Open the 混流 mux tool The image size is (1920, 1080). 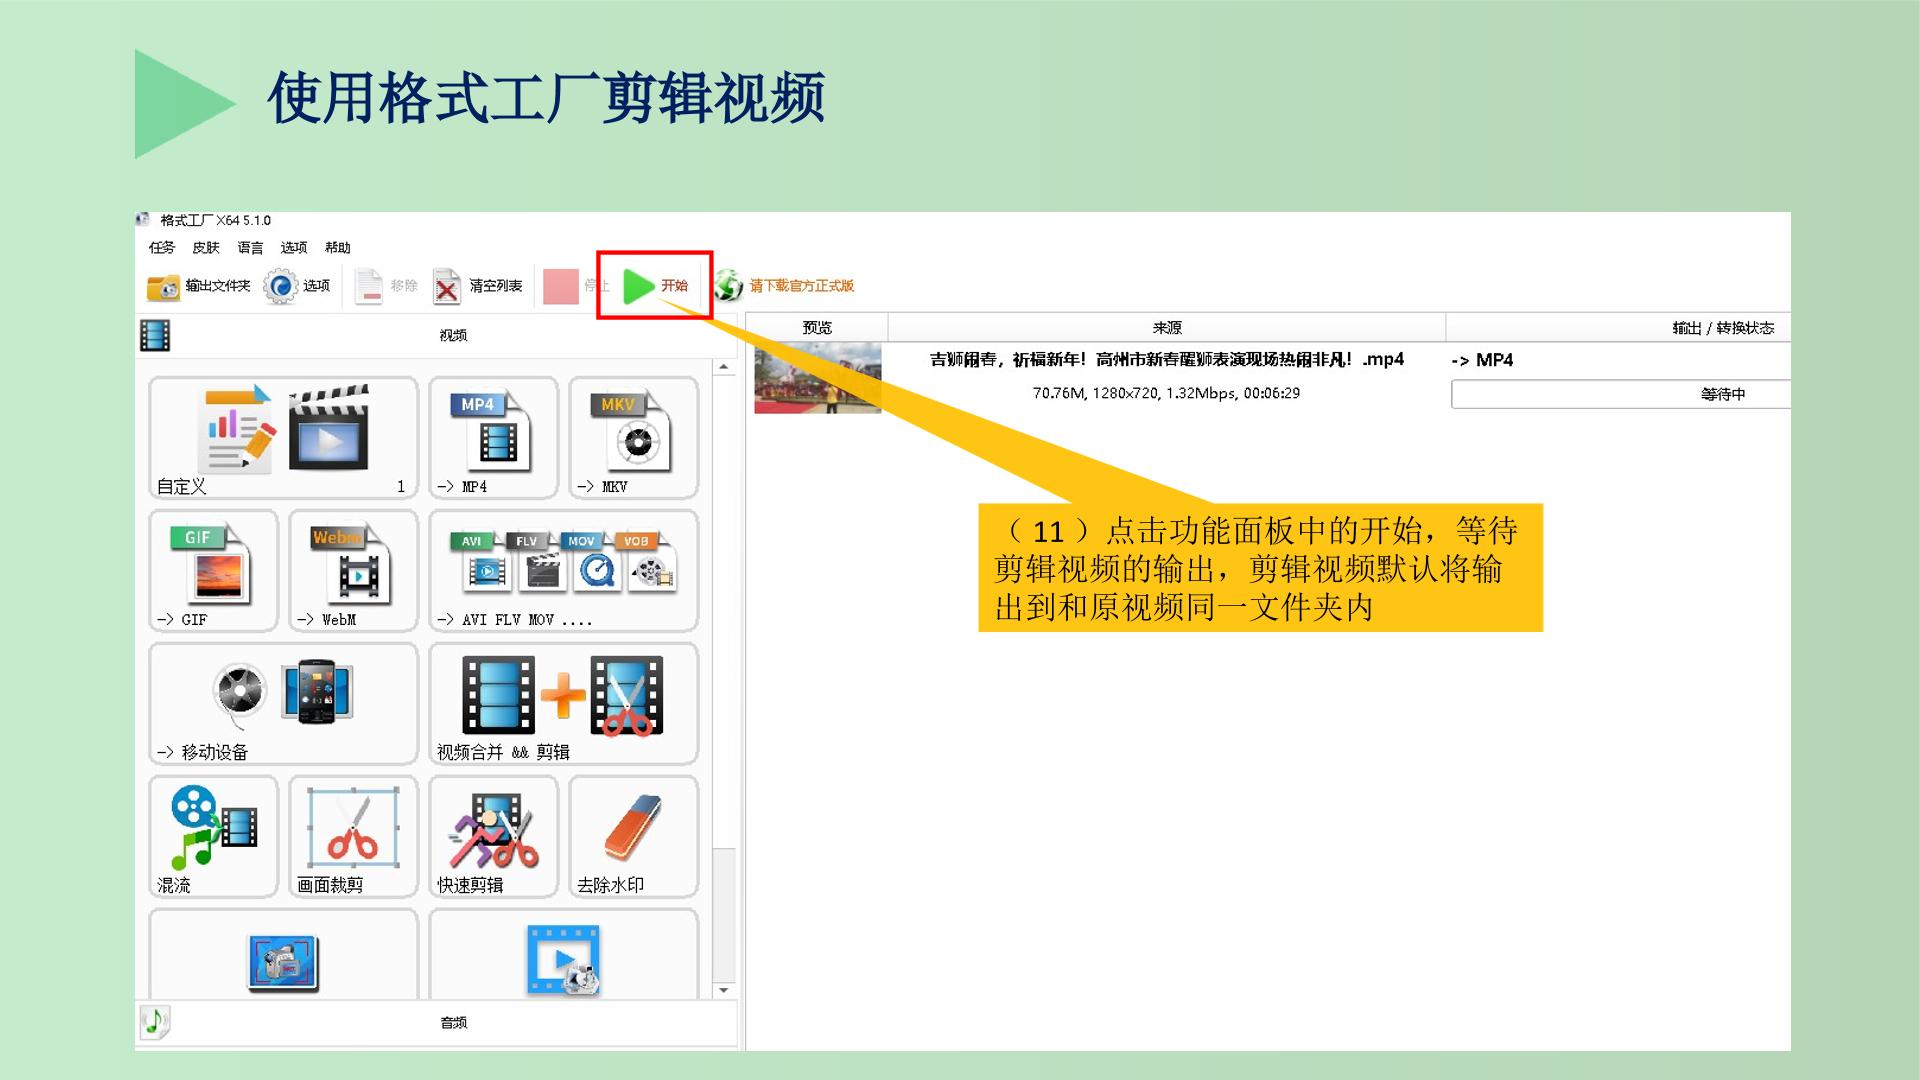213,837
